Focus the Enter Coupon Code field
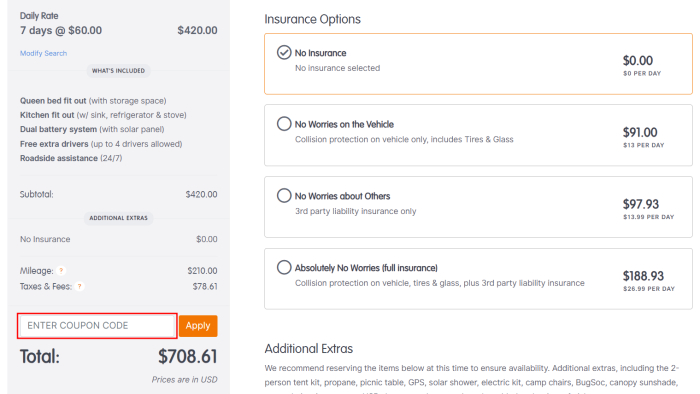Screen dimensions: 700x394 [97, 326]
